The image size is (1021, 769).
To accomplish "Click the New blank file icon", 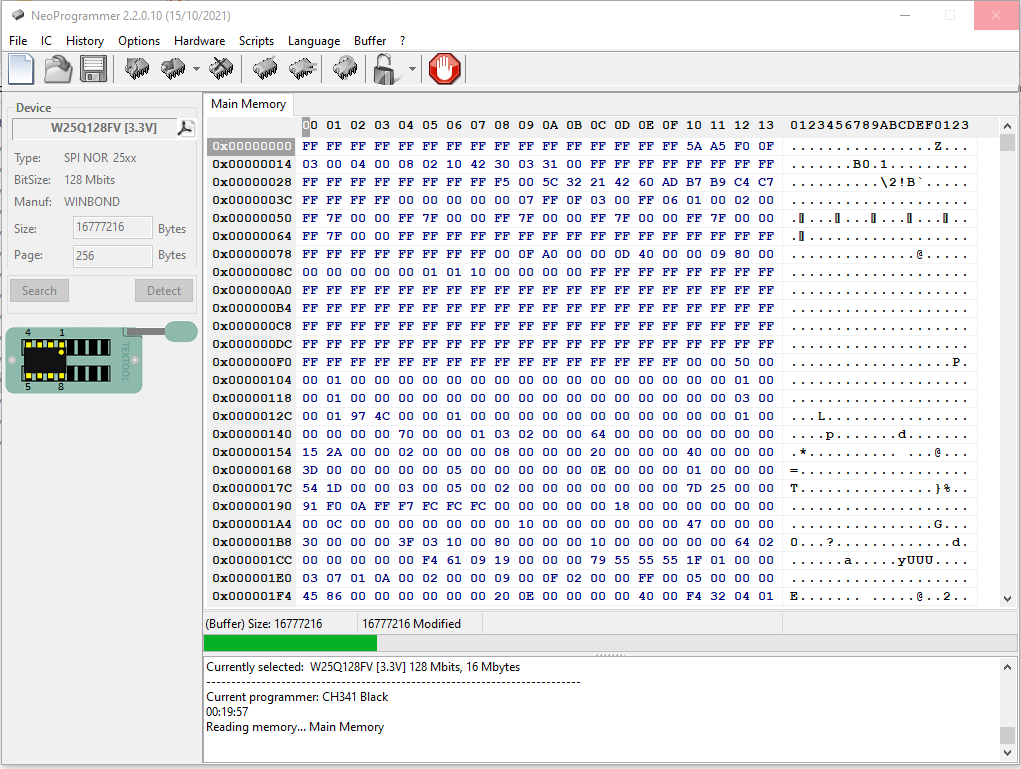I will coord(21,69).
